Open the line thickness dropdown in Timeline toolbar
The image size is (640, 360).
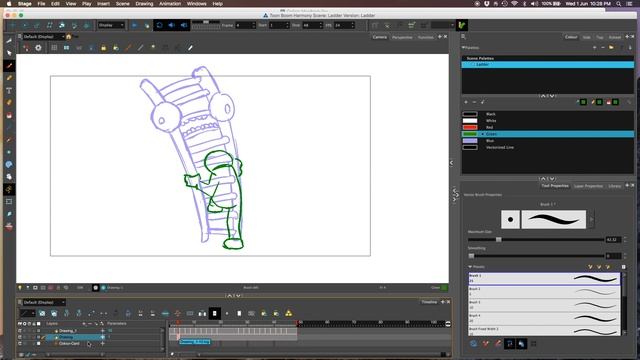coord(28,313)
